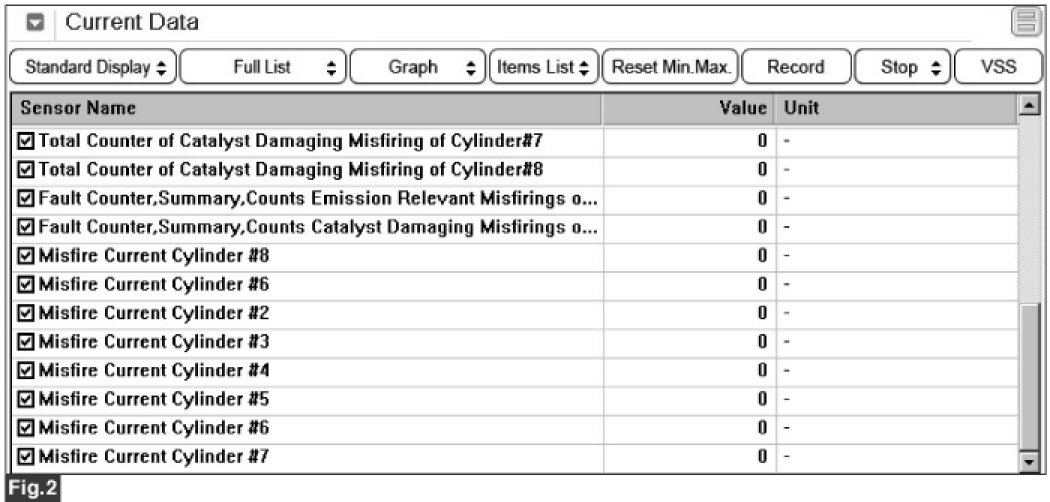Screen dimensions: 1050x502
Task: Open the Items List dropdown
Action: coord(543,67)
